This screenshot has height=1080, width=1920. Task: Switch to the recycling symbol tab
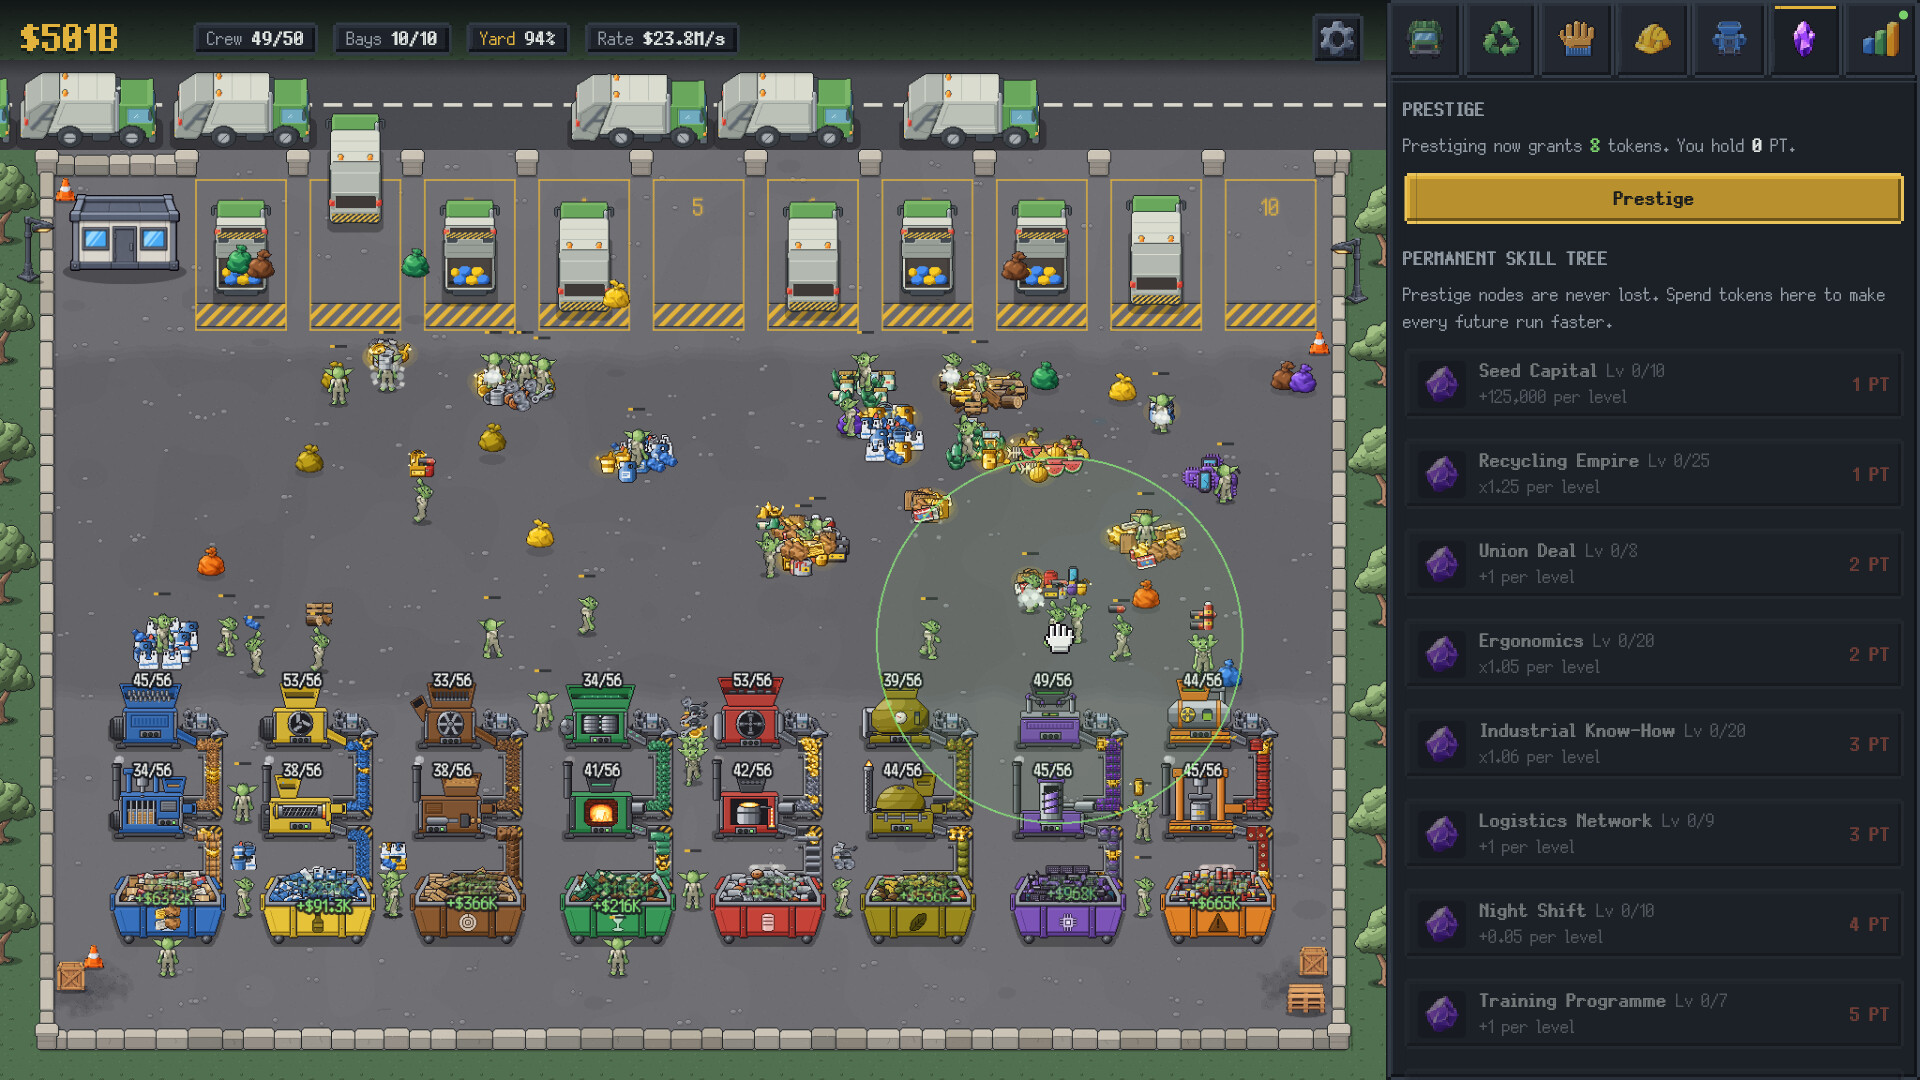point(1500,39)
